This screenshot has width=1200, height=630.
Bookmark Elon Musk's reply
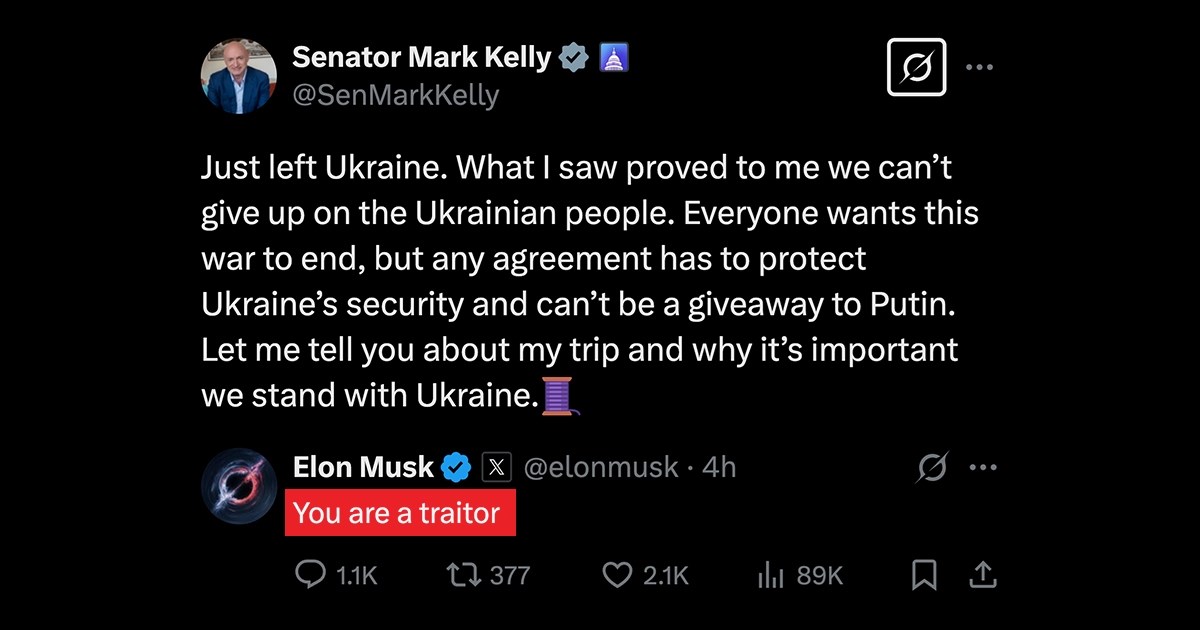point(923,575)
